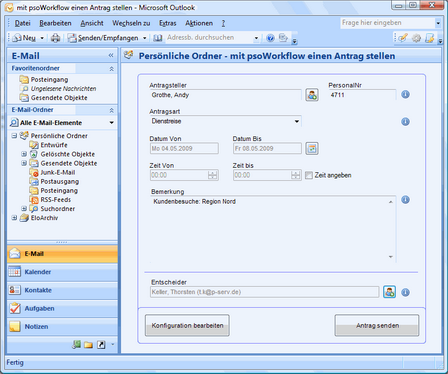
Task: Collapse the Persönliche Ordner tree node
Action: coord(14,136)
